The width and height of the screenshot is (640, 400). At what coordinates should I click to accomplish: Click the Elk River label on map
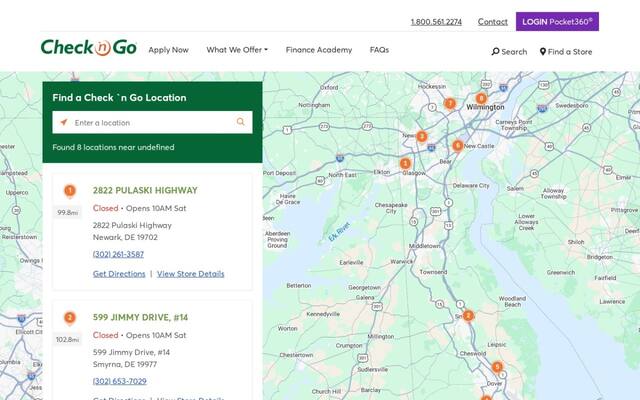tap(339, 231)
